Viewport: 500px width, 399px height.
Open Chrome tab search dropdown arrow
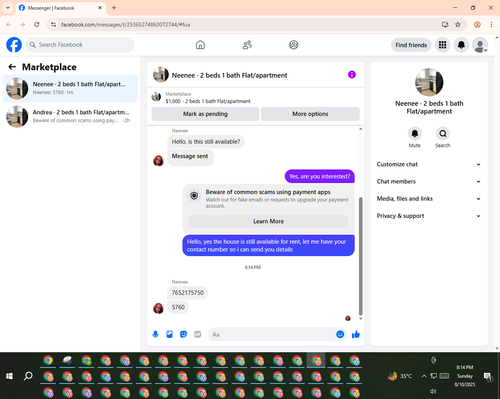pos(8,8)
